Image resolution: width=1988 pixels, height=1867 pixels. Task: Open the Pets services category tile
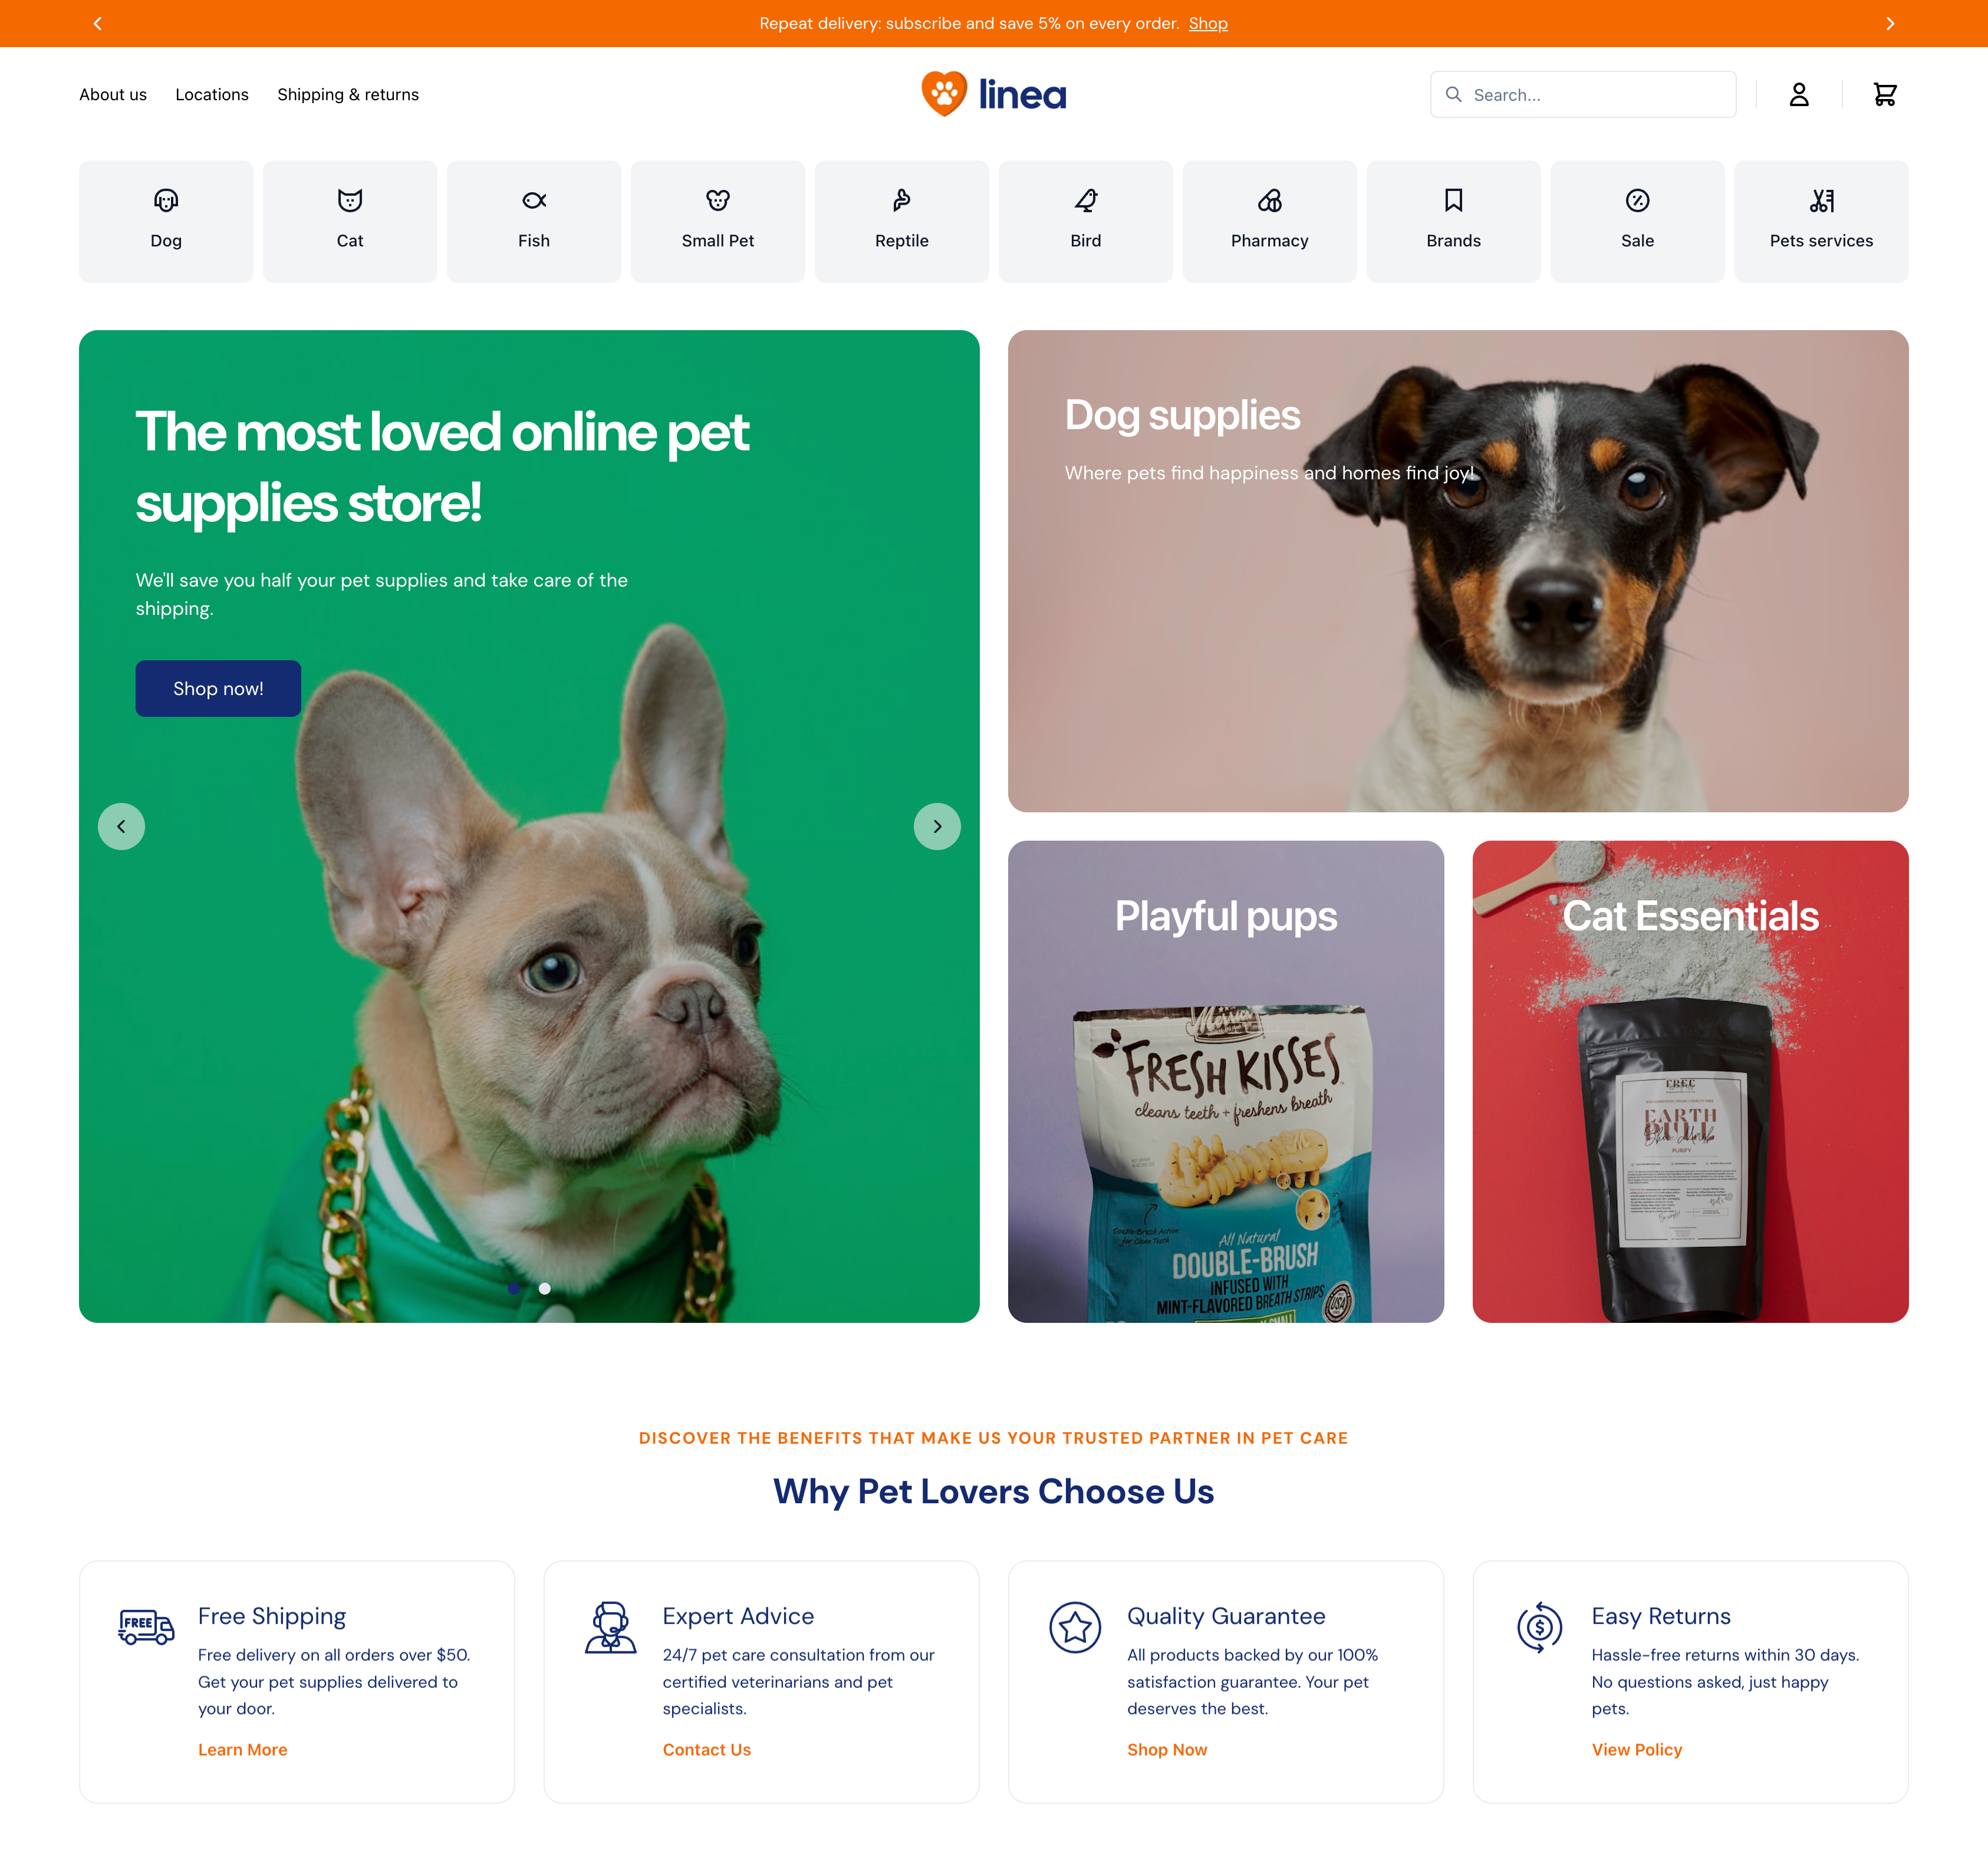pos(1822,221)
